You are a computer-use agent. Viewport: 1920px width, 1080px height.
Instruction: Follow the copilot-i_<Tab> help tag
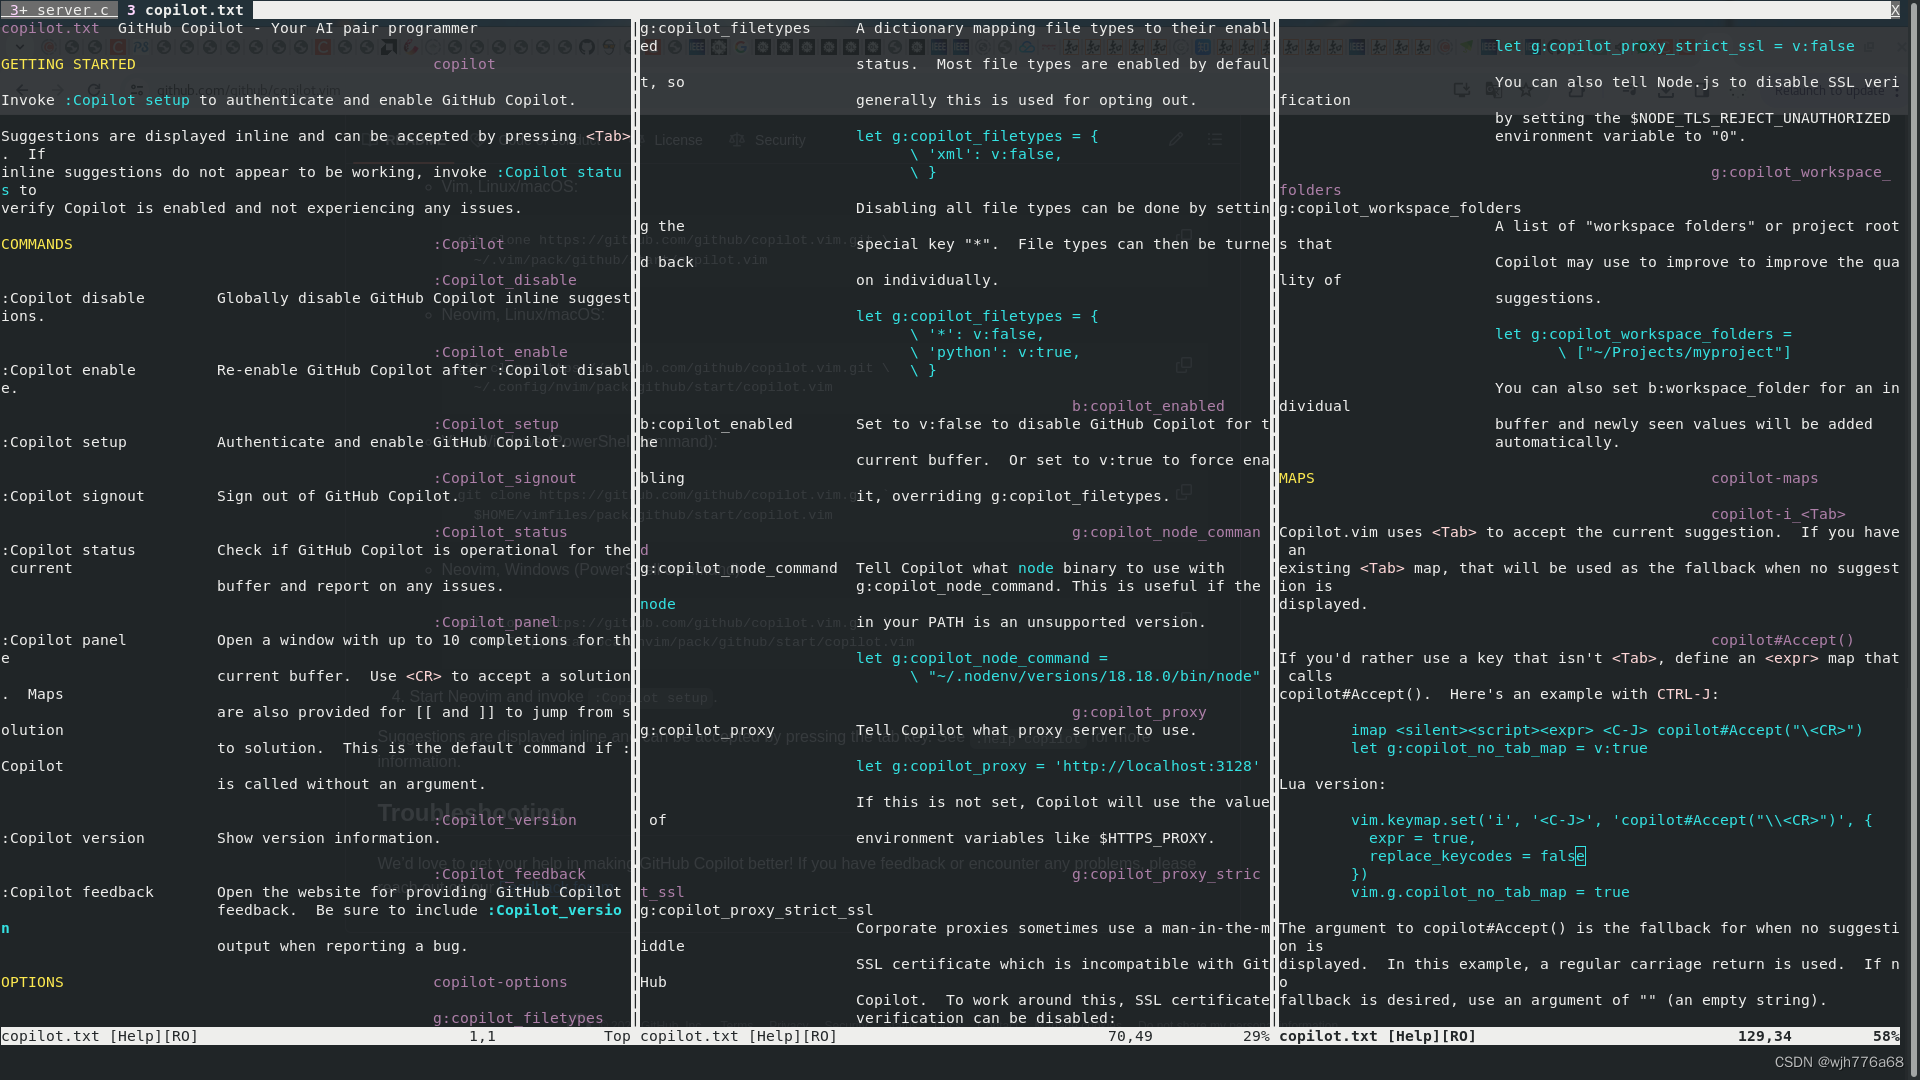1778,514
